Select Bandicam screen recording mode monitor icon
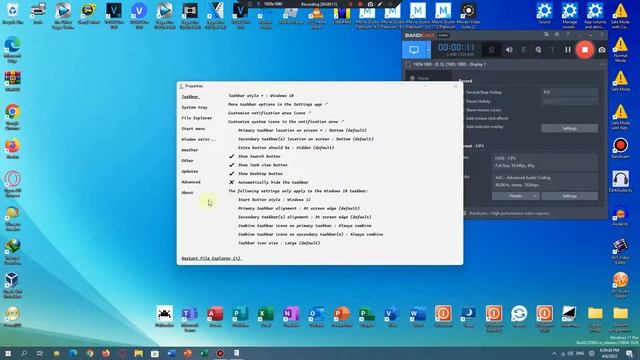This screenshot has height=360, width=640. 414,50
